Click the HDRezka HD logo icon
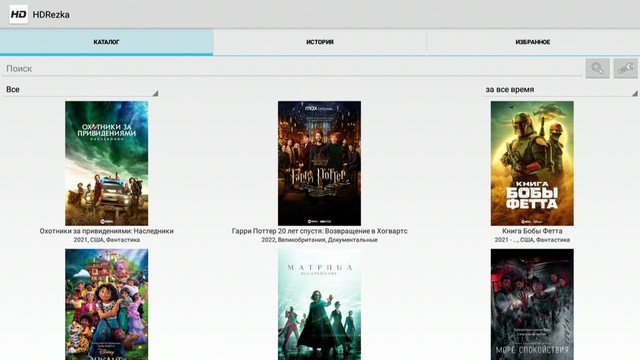The height and width of the screenshot is (360, 640). pos(18,14)
